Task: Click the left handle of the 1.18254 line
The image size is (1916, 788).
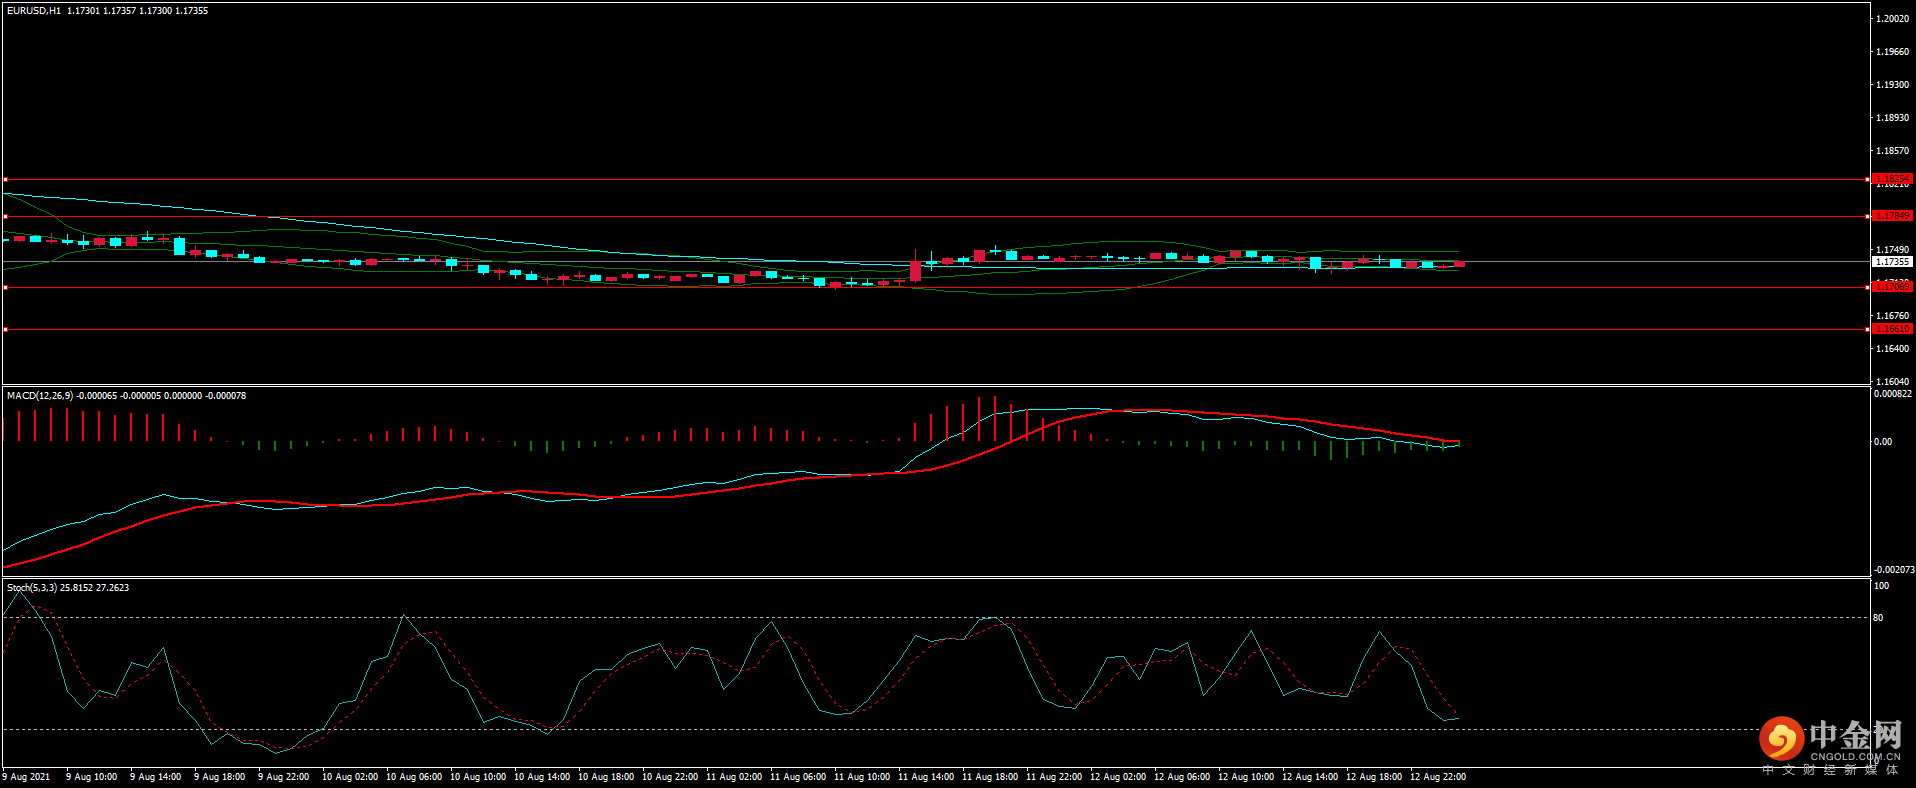Action: (5, 180)
